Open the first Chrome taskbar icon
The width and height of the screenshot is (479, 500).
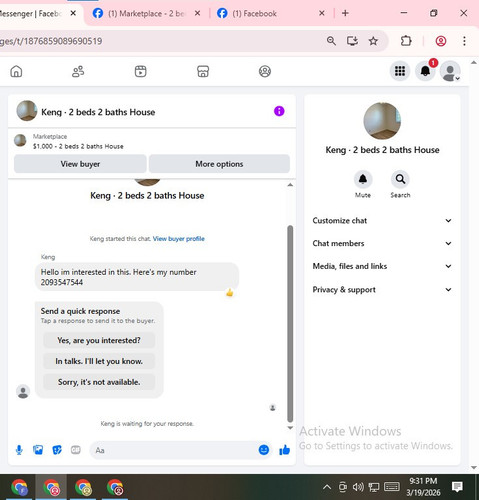click(x=19, y=488)
